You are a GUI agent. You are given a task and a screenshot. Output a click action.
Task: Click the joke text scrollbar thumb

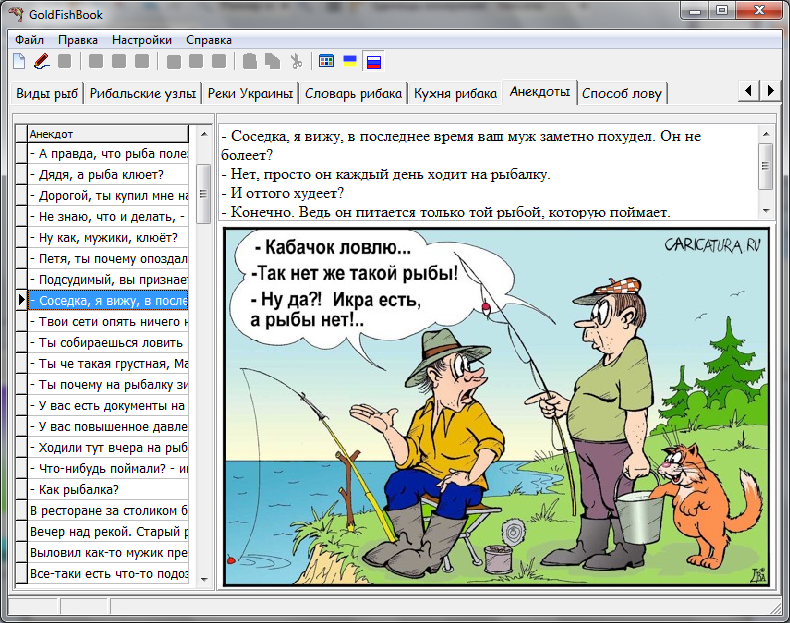(x=766, y=166)
